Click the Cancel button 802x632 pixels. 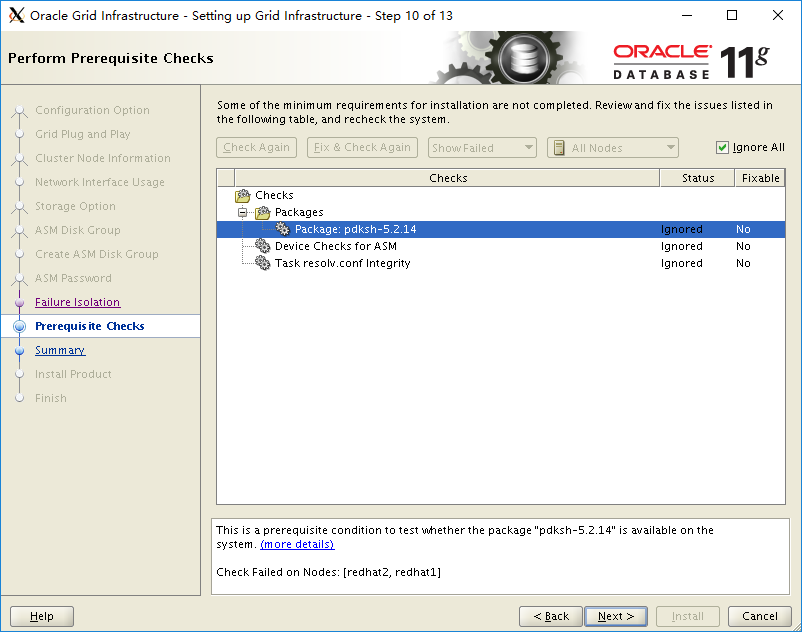tap(760, 616)
